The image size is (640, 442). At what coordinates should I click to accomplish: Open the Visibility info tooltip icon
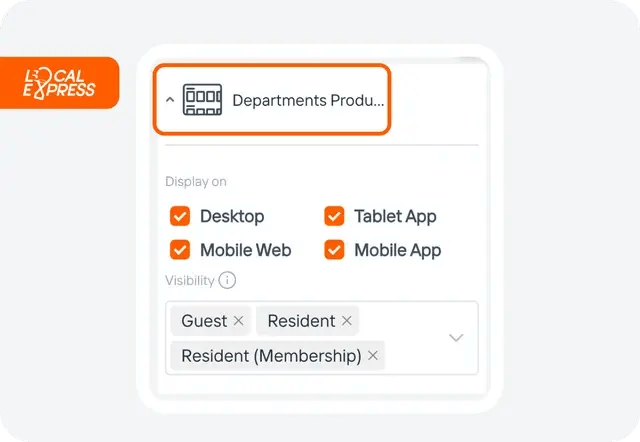pos(227,280)
